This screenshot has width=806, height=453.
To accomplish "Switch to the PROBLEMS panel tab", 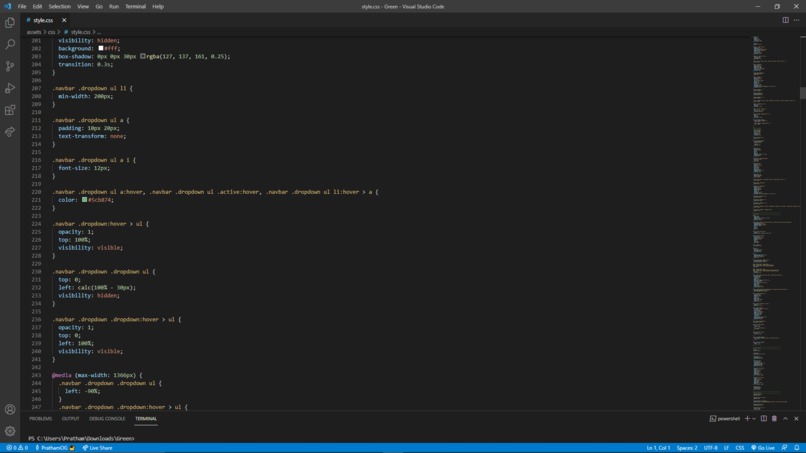I will click(x=41, y=419).
